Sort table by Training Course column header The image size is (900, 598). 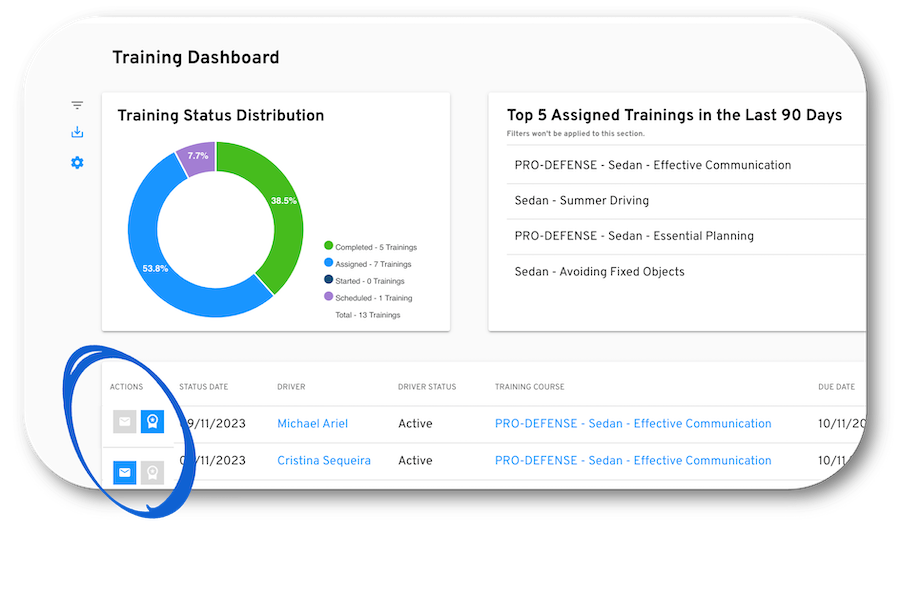point(529,387)
